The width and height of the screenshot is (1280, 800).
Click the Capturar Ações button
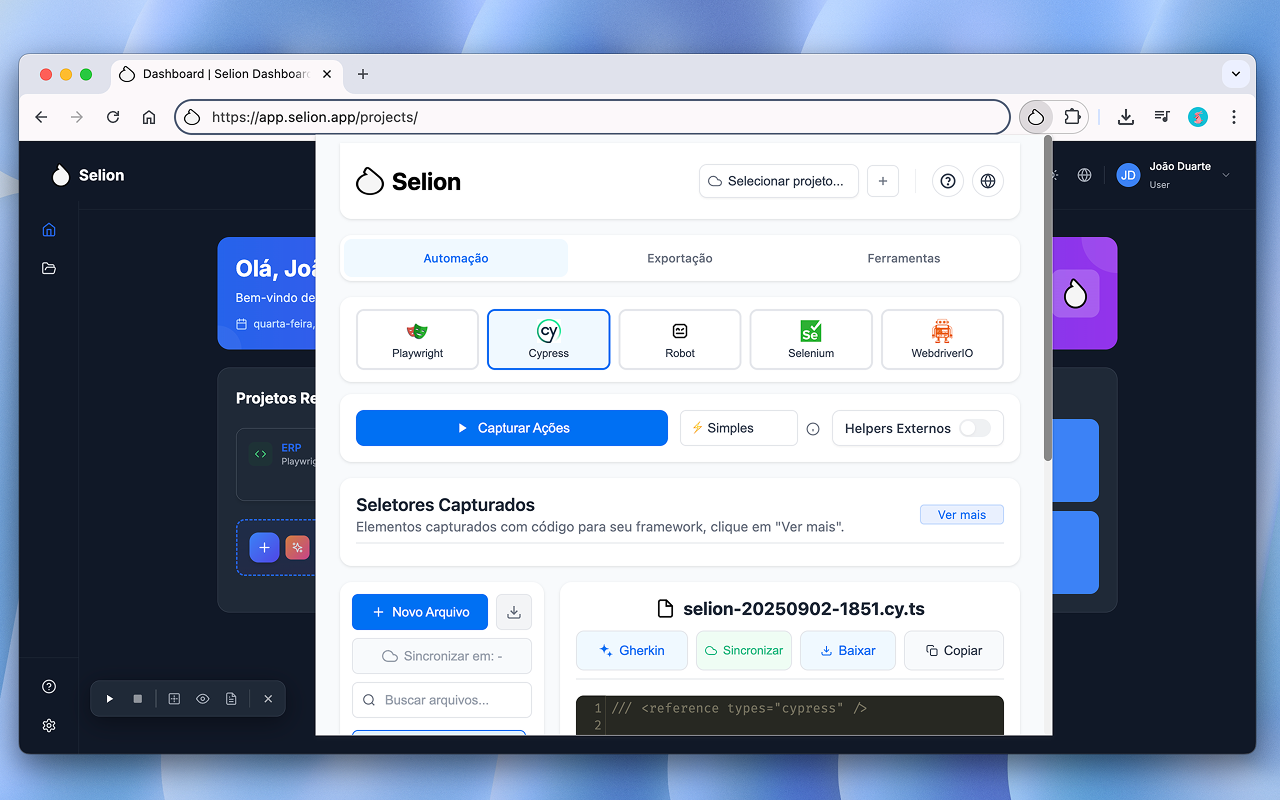click(511, 428)
